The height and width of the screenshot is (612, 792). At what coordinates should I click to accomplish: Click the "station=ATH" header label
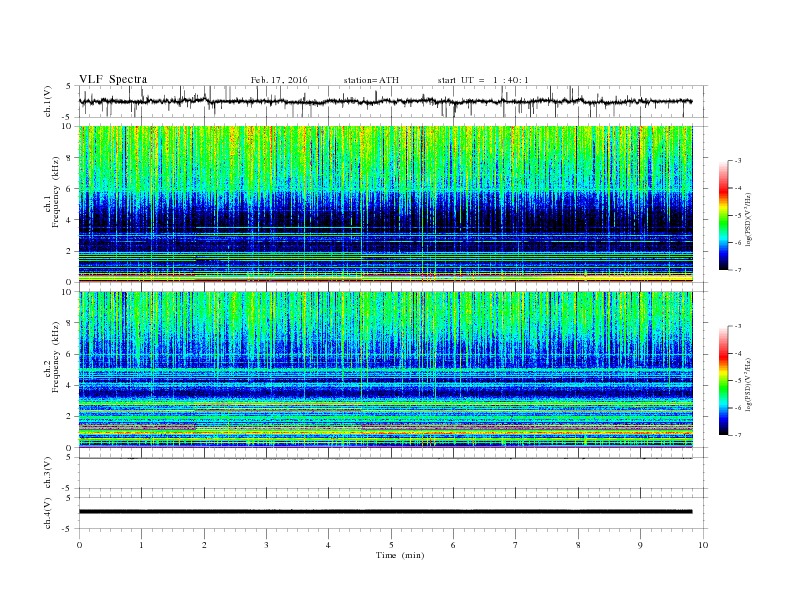(x=371, y=80)
